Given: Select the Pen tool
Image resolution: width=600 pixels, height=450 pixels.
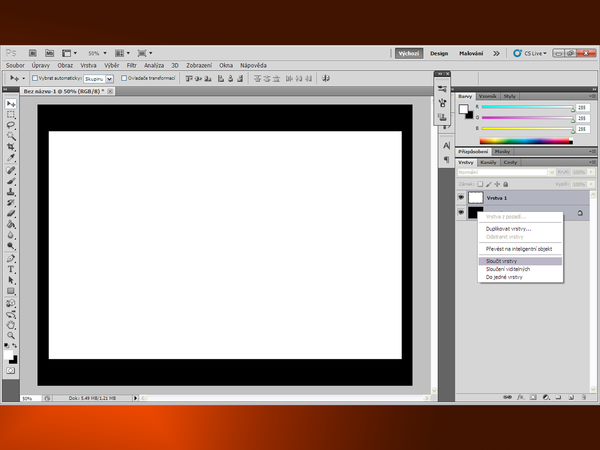Looking at the screenshot, I should (x=11, y=258).
